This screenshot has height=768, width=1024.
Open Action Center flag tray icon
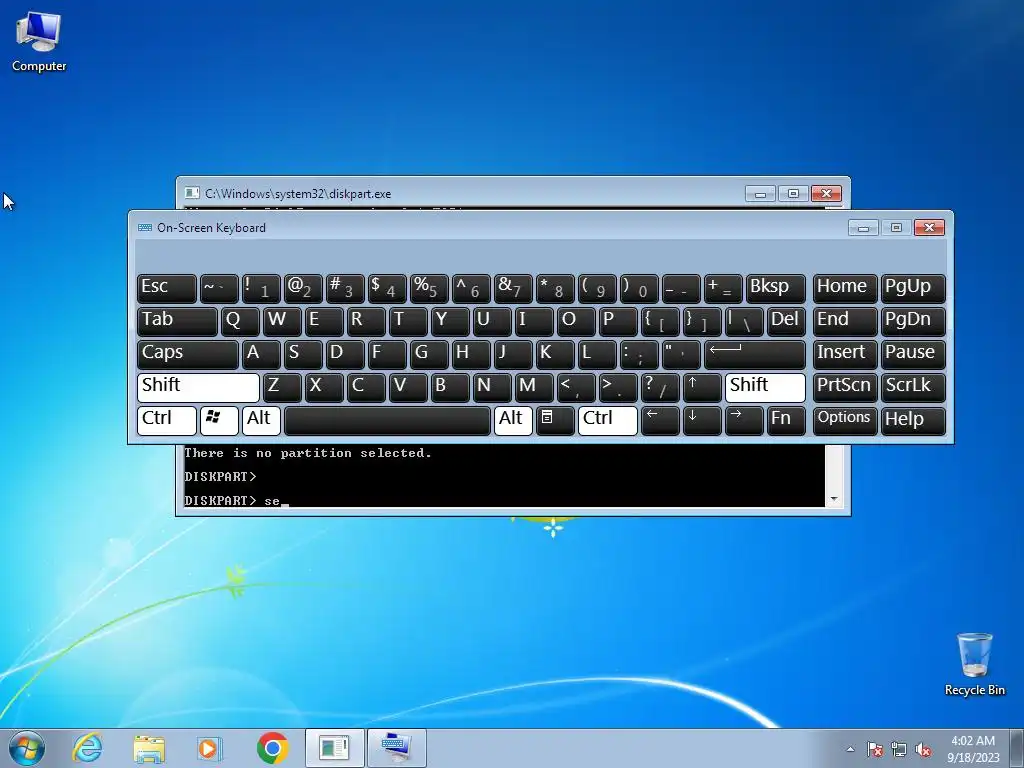875,749
